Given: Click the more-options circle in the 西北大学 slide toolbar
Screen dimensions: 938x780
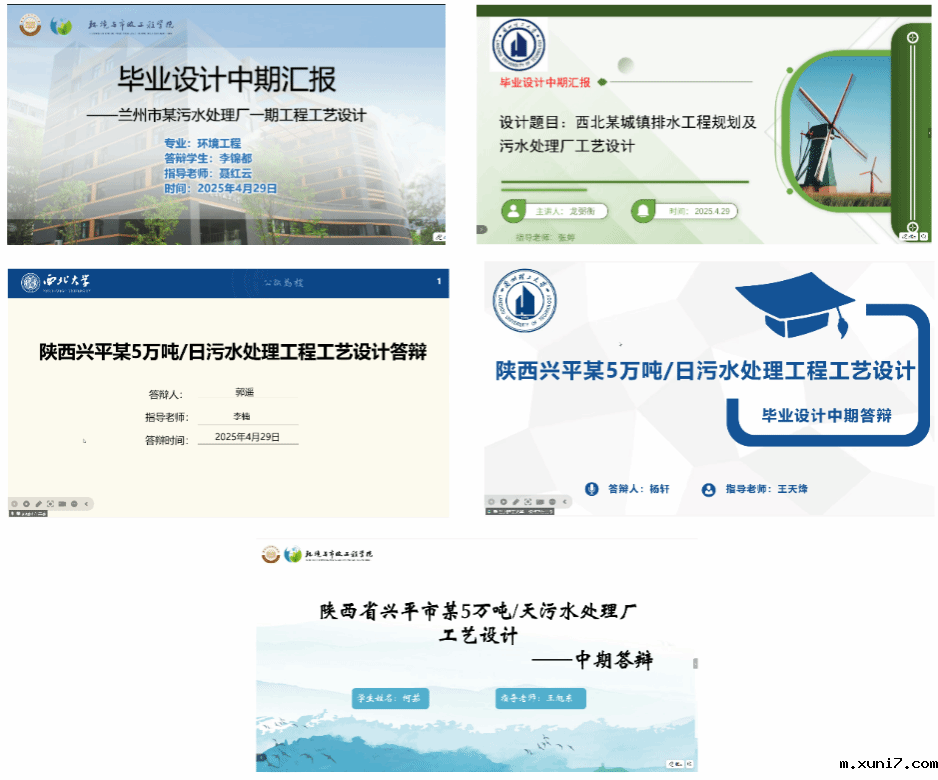Looking at the screenshot, I should (75, 503).
